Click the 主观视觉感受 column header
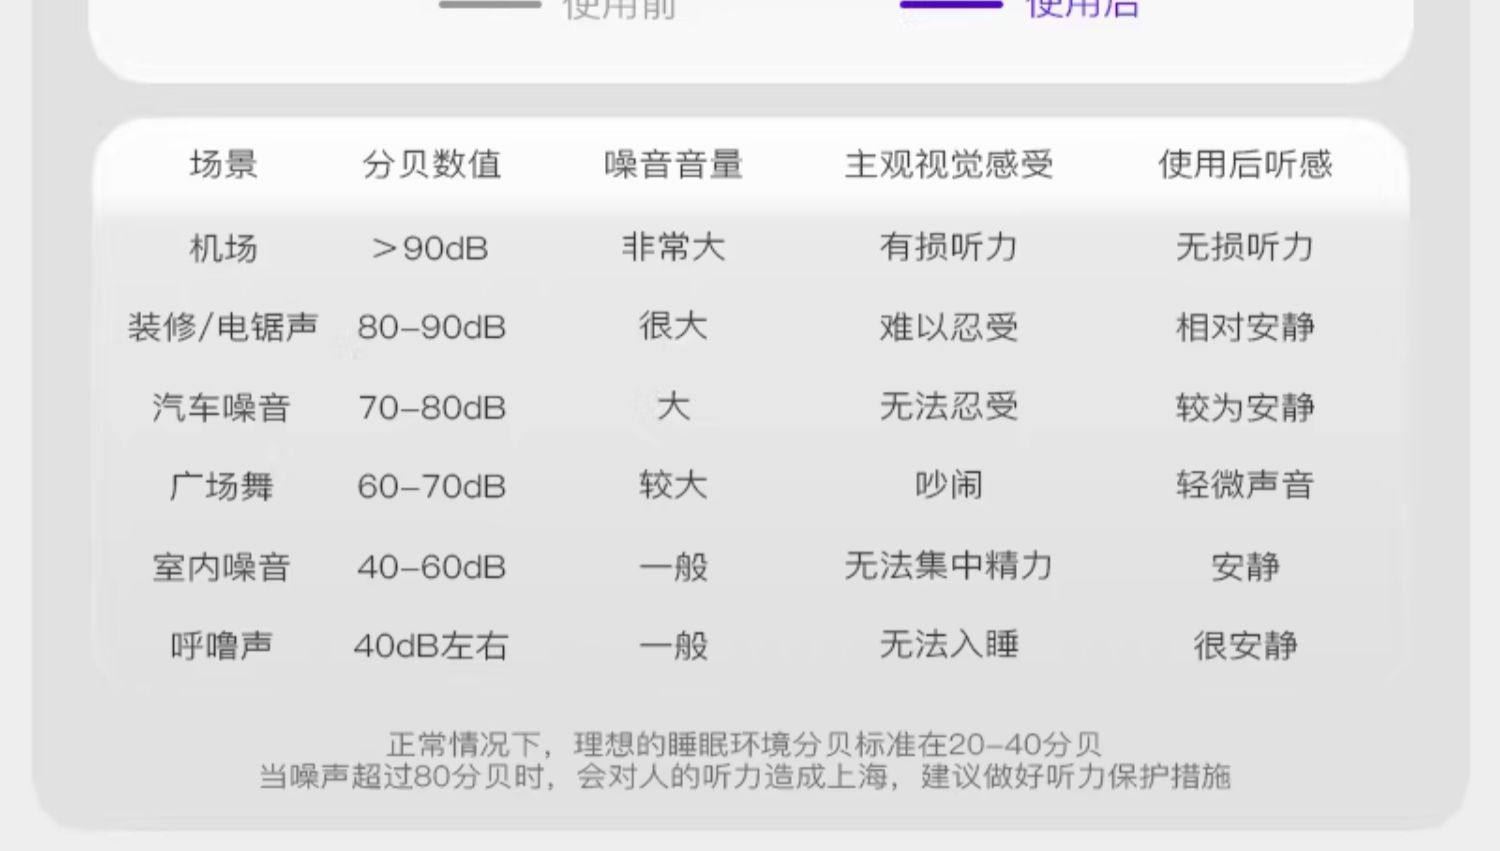1500x851 pixels. tap(948, 164)
